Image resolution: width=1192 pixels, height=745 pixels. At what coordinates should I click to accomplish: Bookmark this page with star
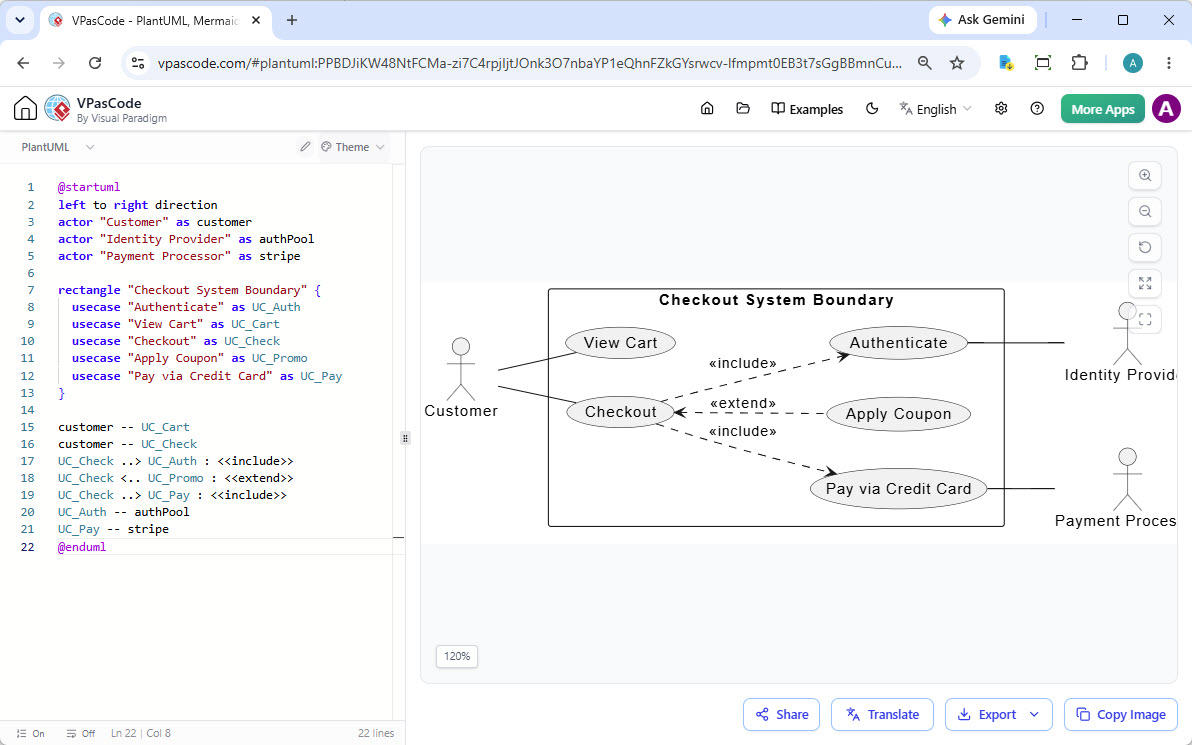point(957,63)
